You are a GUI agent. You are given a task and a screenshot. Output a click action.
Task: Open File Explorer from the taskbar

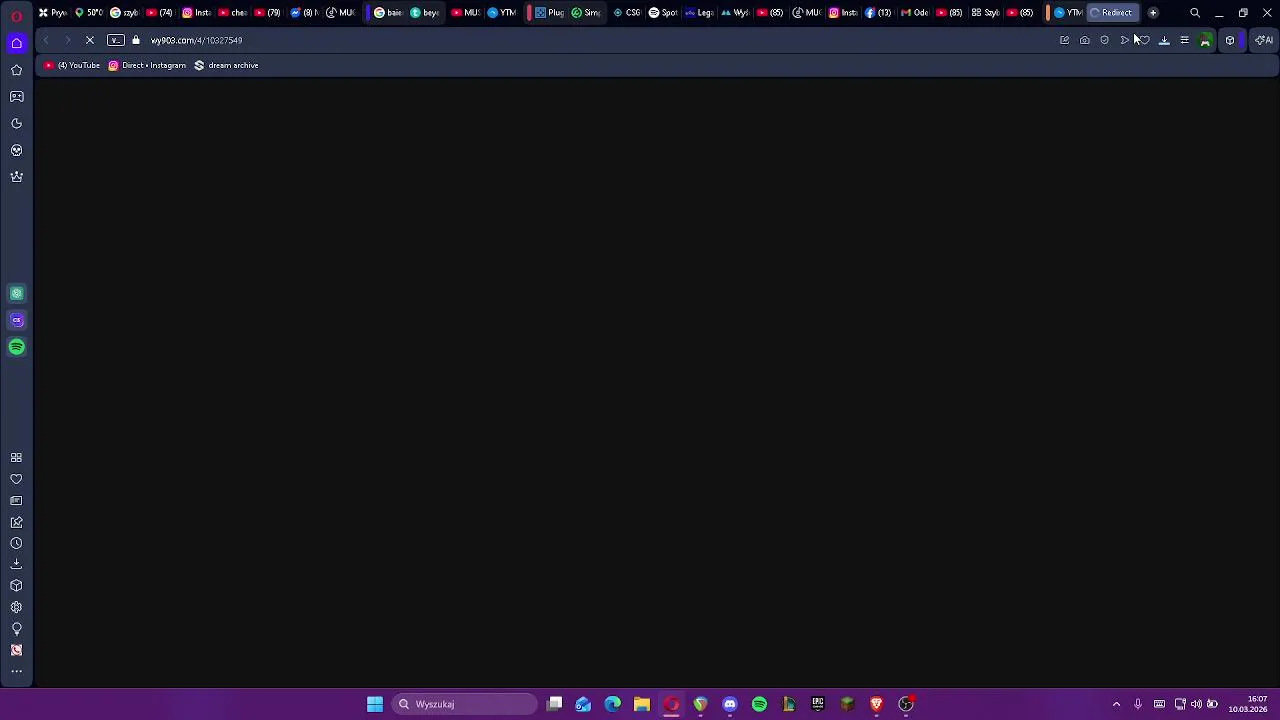[642, 704]
